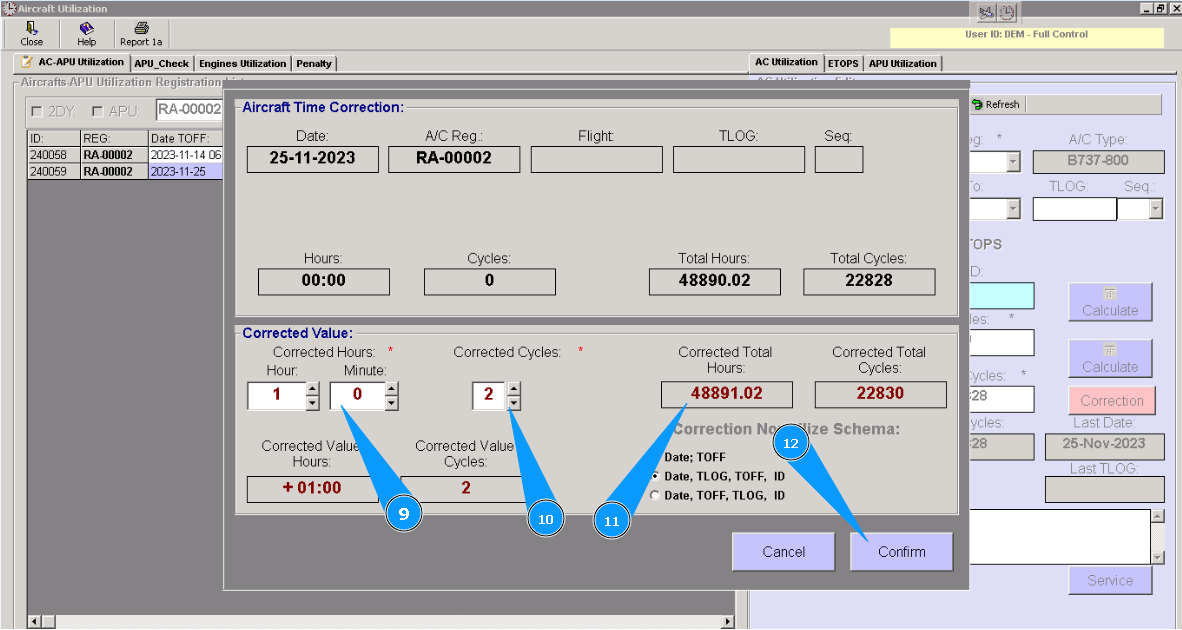Switch to AC Utilization tab
Screen dimensions: 1182x630
(x=786, y=63)
